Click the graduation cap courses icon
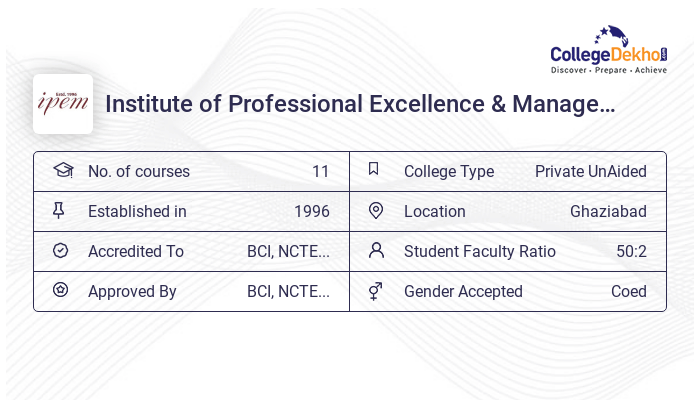Viewport: 700px width, 400px height. click(x=63, y=170)
